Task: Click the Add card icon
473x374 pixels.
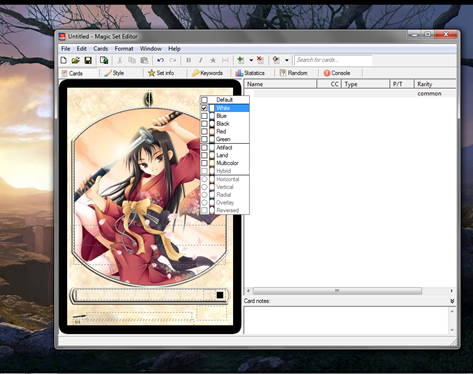Action: click(x=240, y=60)
